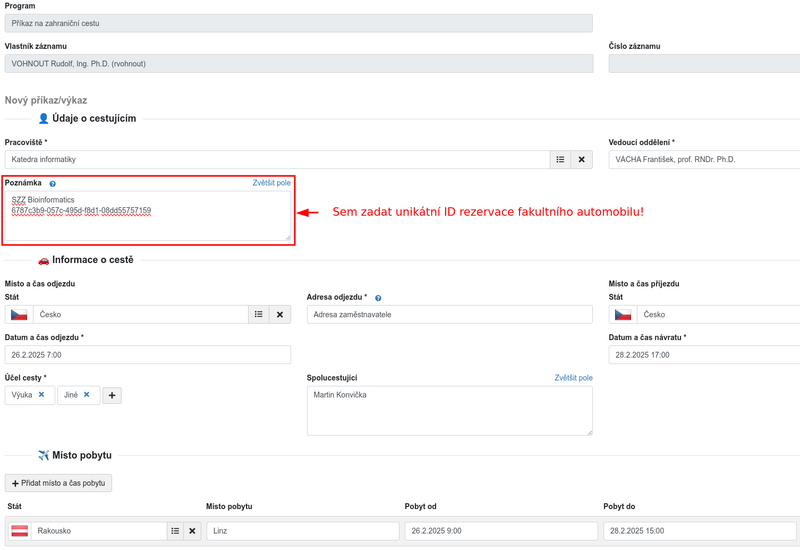The height and width of the screenshot is (550, 800).
Task: Open the Pracoviště list picker icon
Action: 560,160
